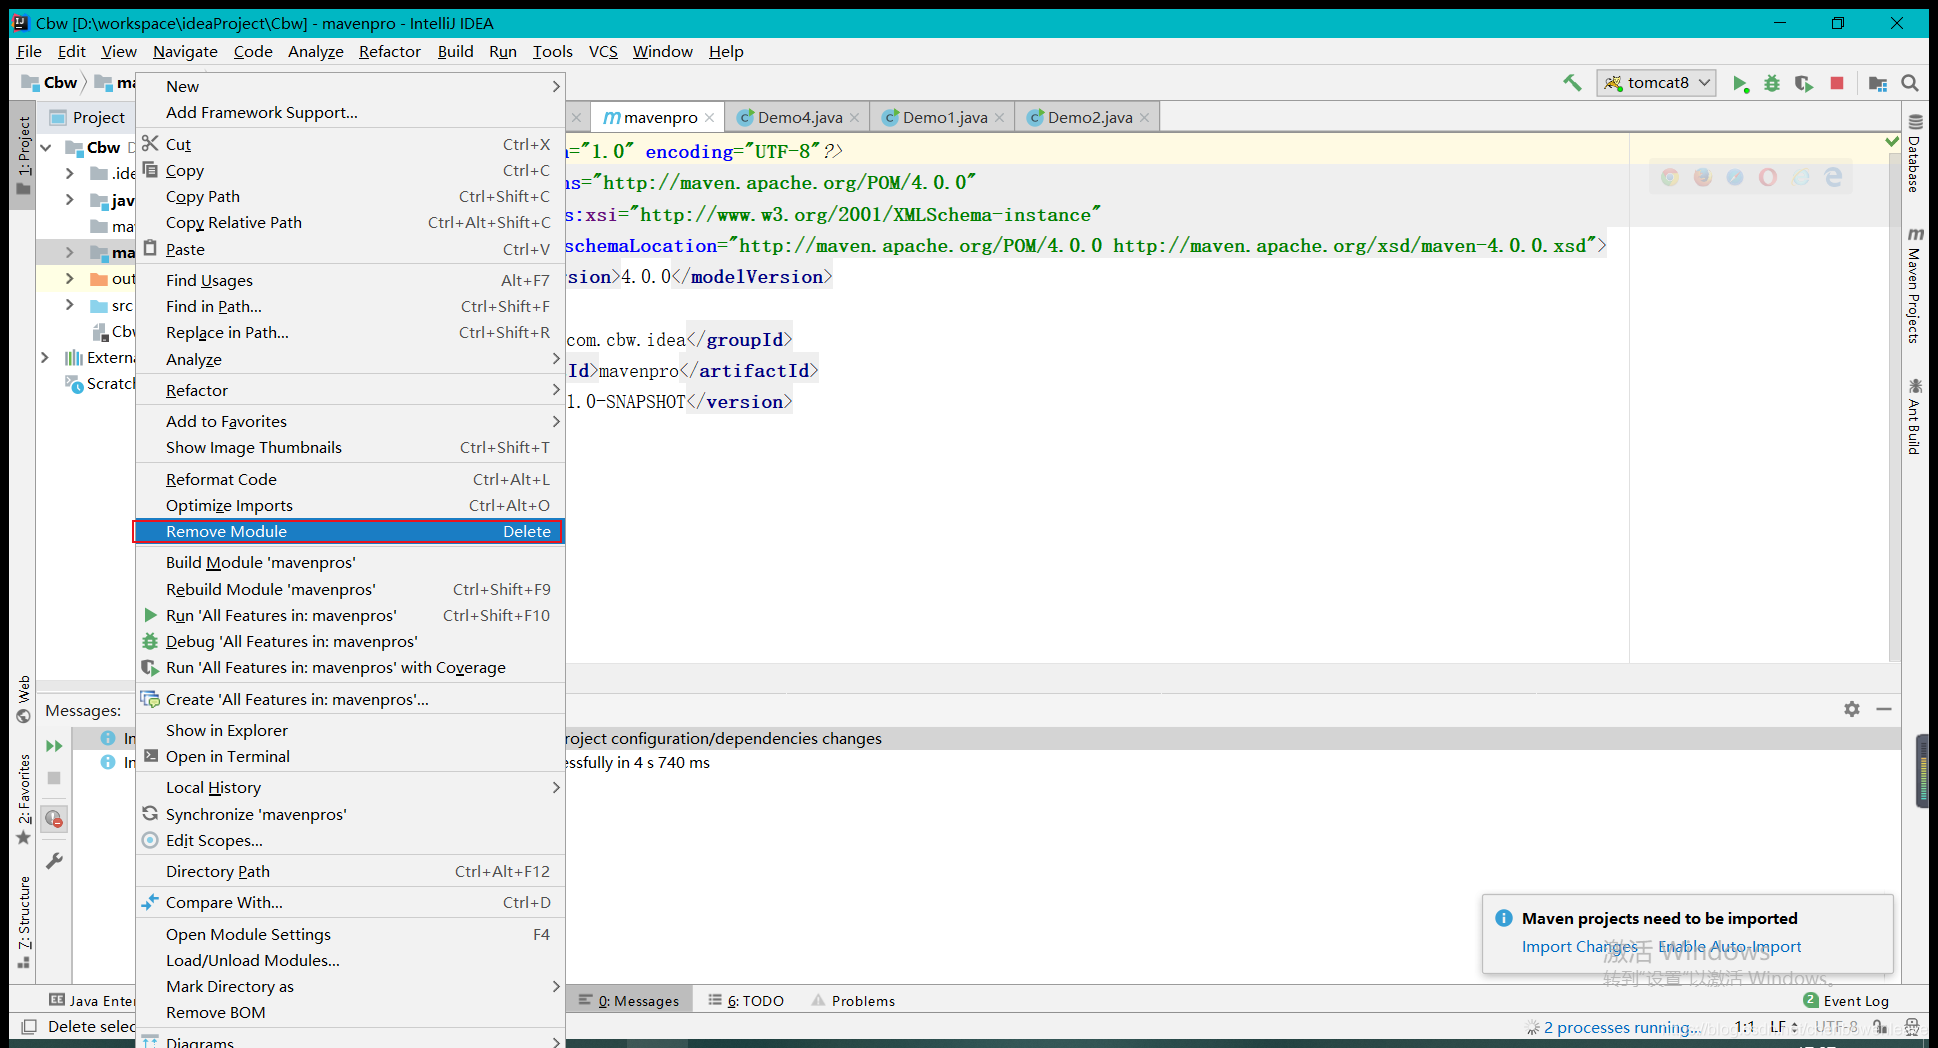Toggle the 0: Messages tool window button
The width and height of the screenshot is (1938, 1048).
[x=630, y=1001]
